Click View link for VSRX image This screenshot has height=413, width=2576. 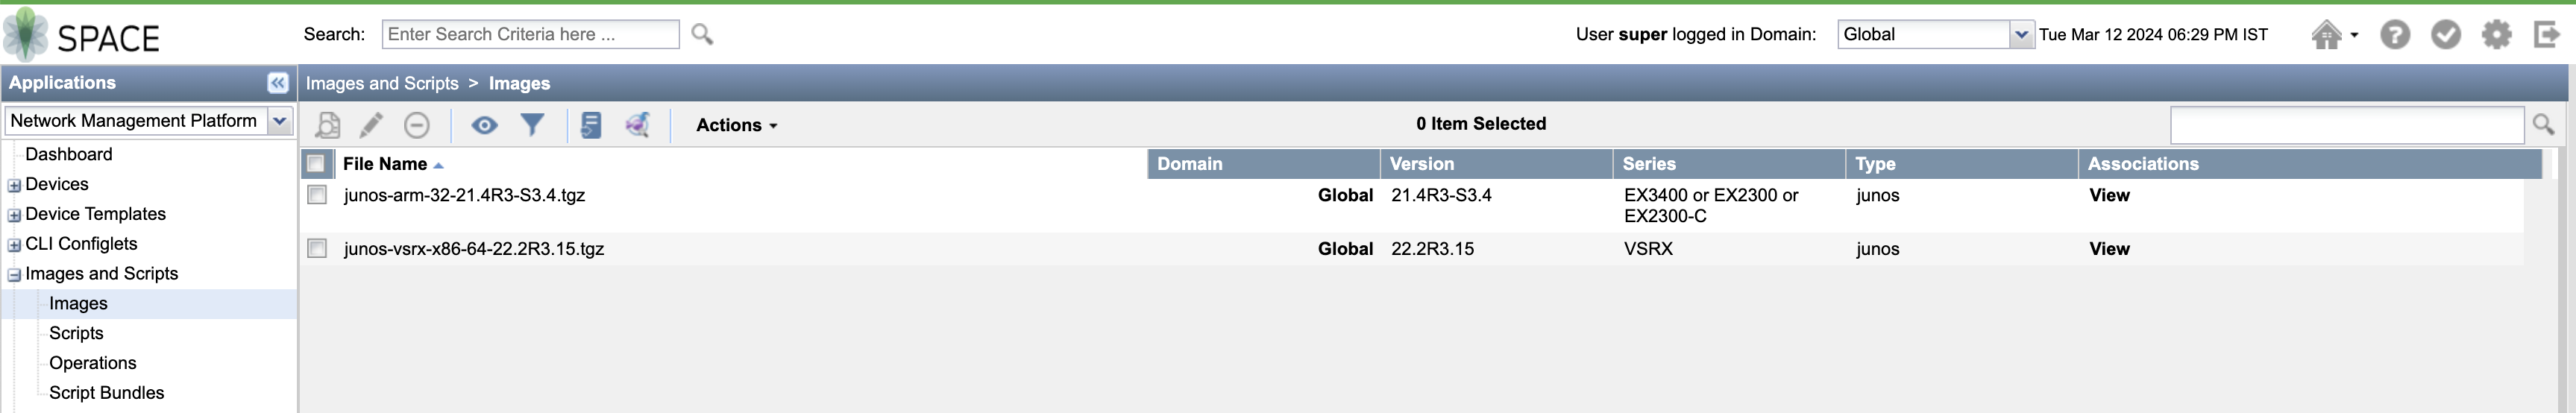(x=2109, y=249)
